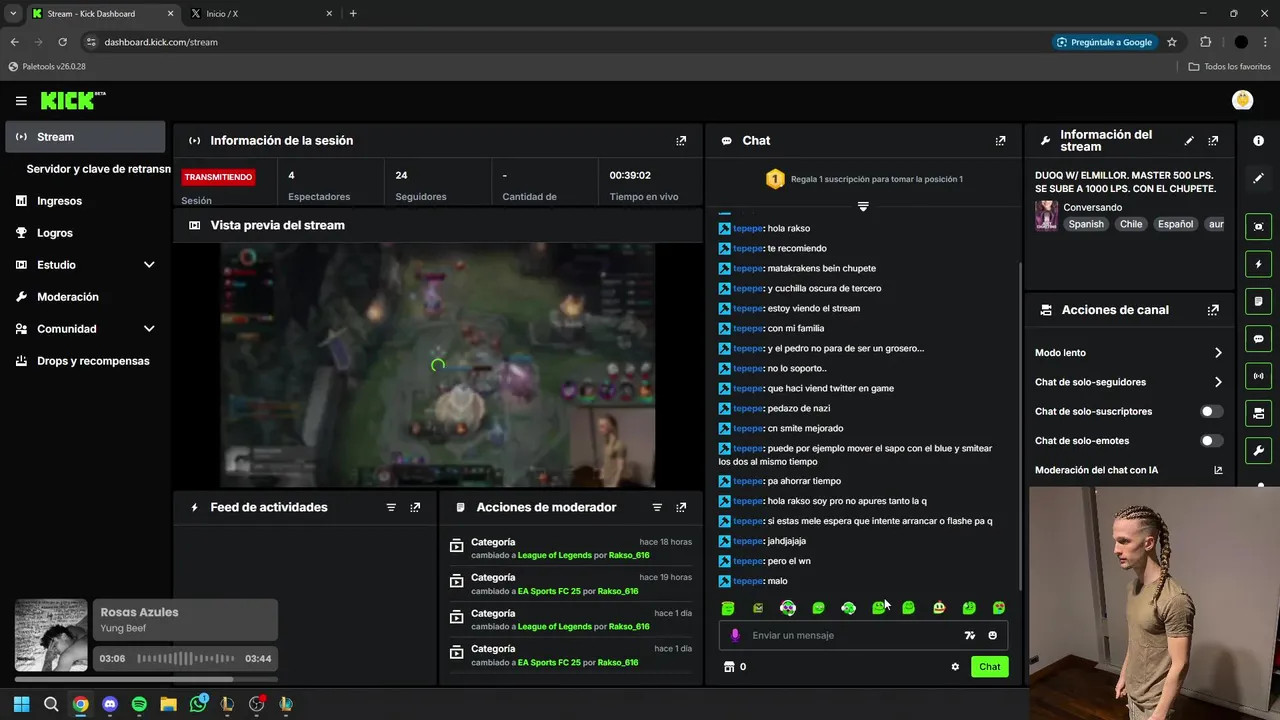Image resolution: width=1280 pixels, height=720 pixels.
Task: Click Regala 1 suscripción banner
Action: [863, 179]
